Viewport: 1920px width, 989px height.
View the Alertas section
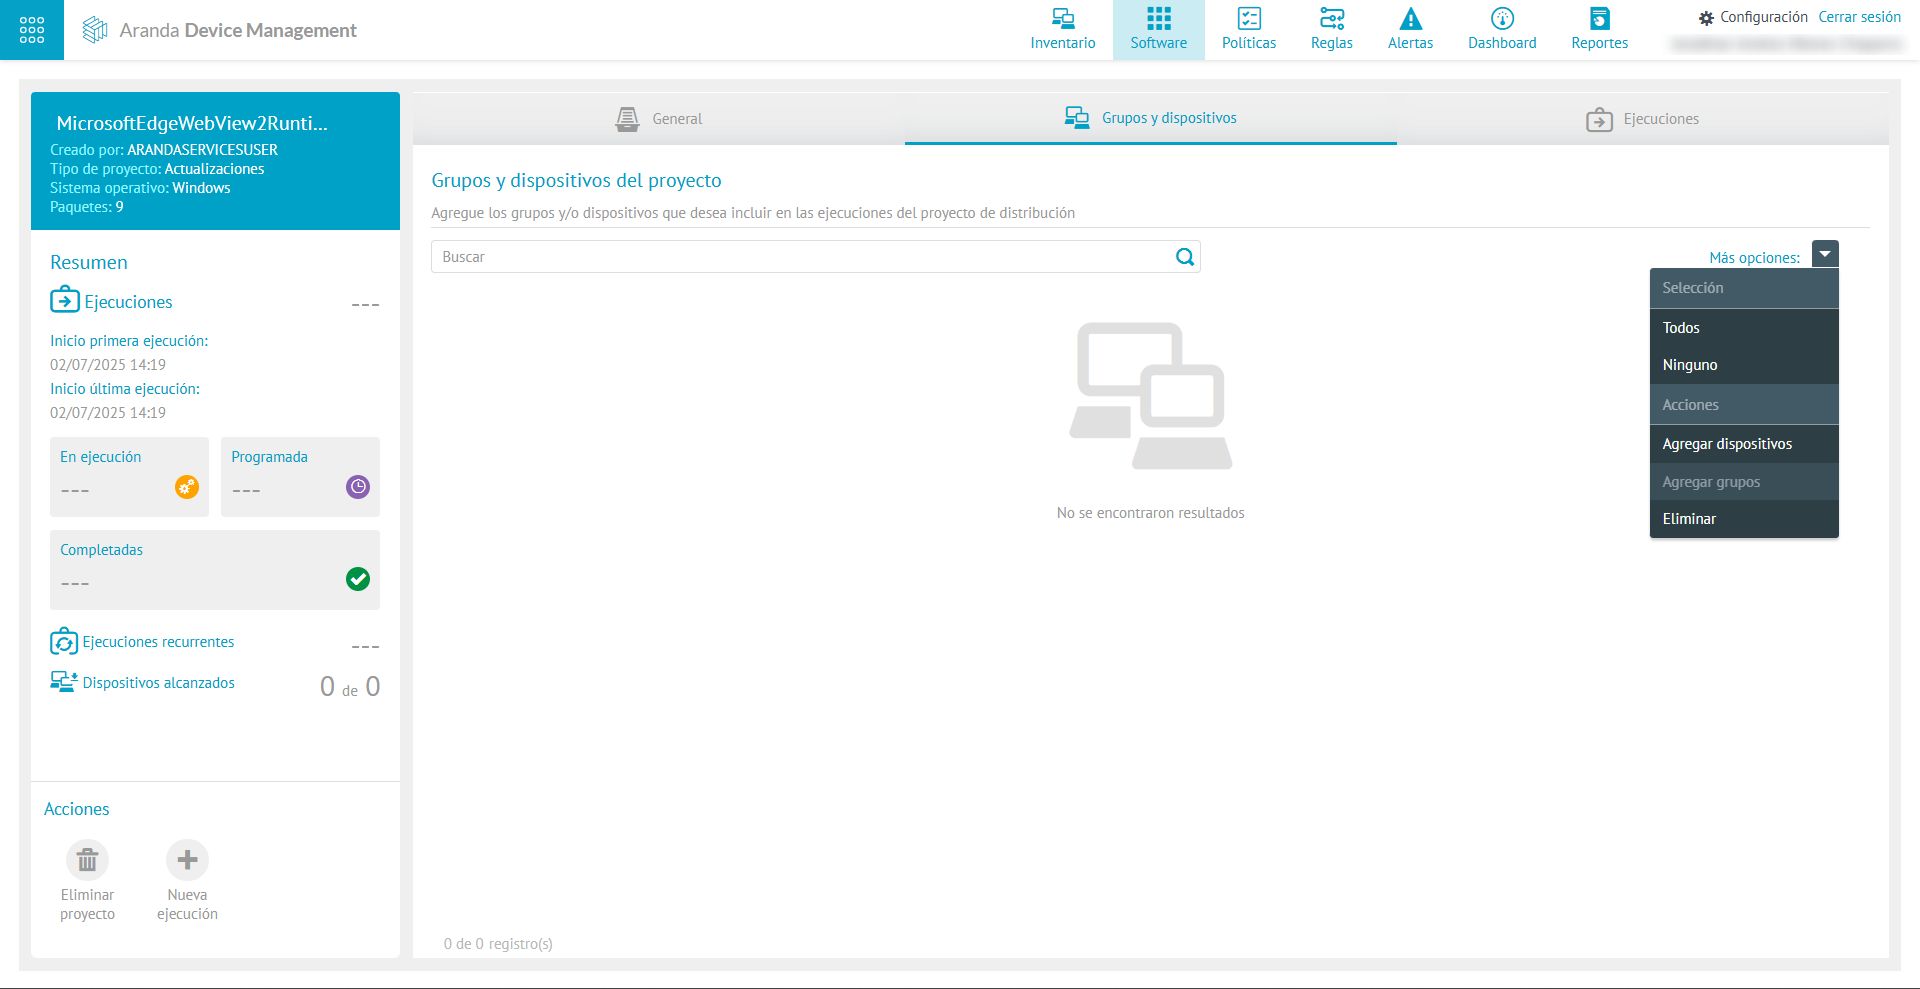tap(1410, 30)
